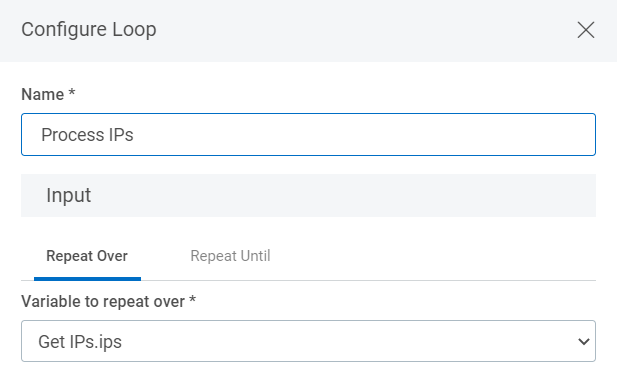Focus the Name input field

pyautogui.click(x=308, y=135)
